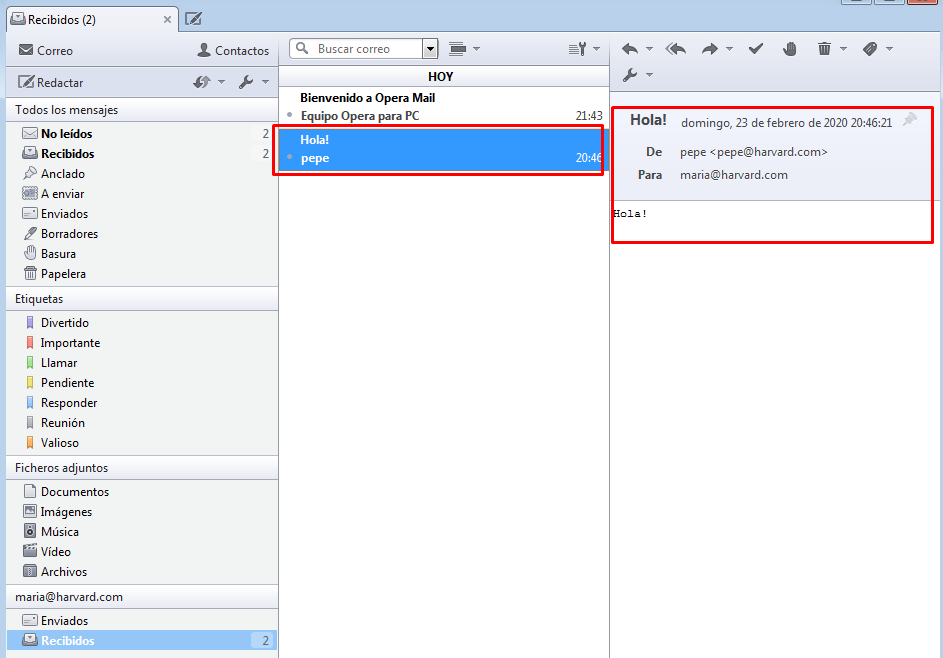943x658 pixels.
Task: Expand the search field dropdown arrow
Action: pos(430,49)
